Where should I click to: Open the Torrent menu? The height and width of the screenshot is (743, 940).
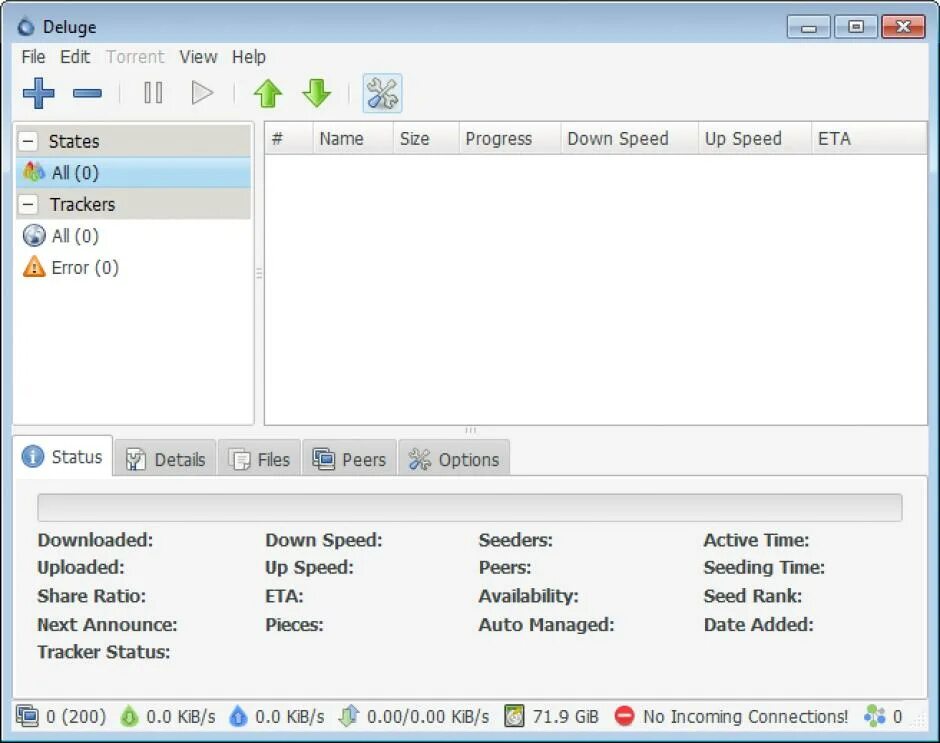[x=135, y=57]
